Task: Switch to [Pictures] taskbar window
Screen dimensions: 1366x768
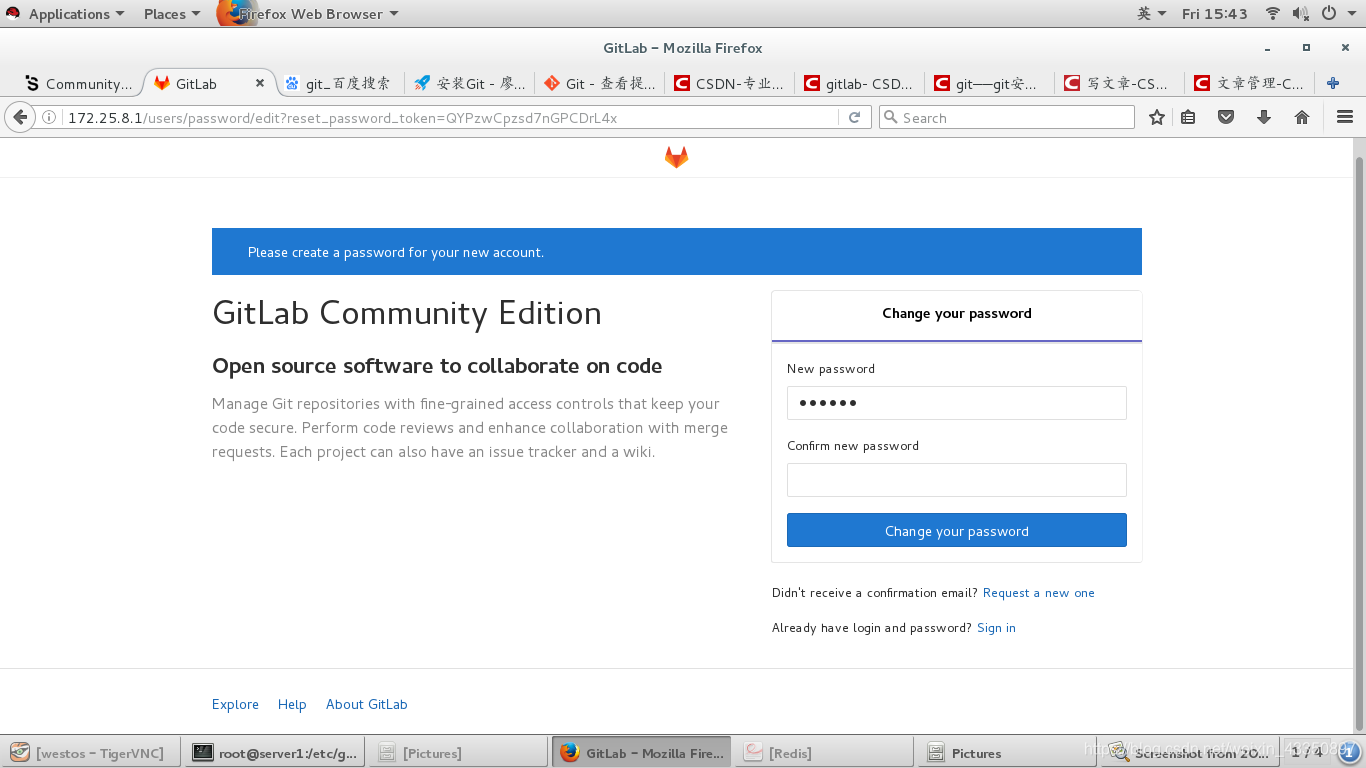Action: click(x=459, y=753)
